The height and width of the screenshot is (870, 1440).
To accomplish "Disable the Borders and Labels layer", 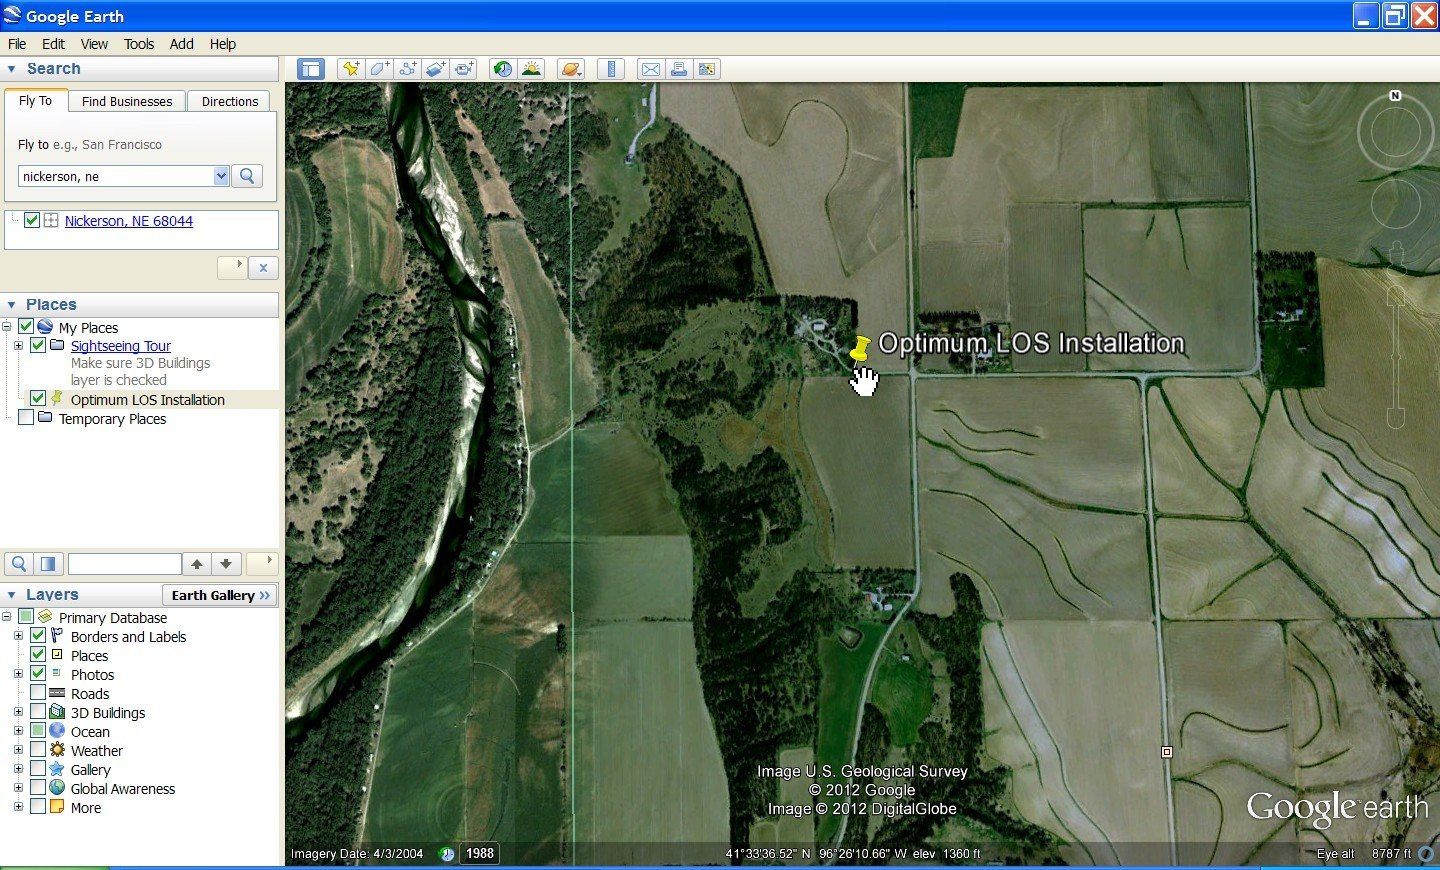I will (x=38, y=636).
